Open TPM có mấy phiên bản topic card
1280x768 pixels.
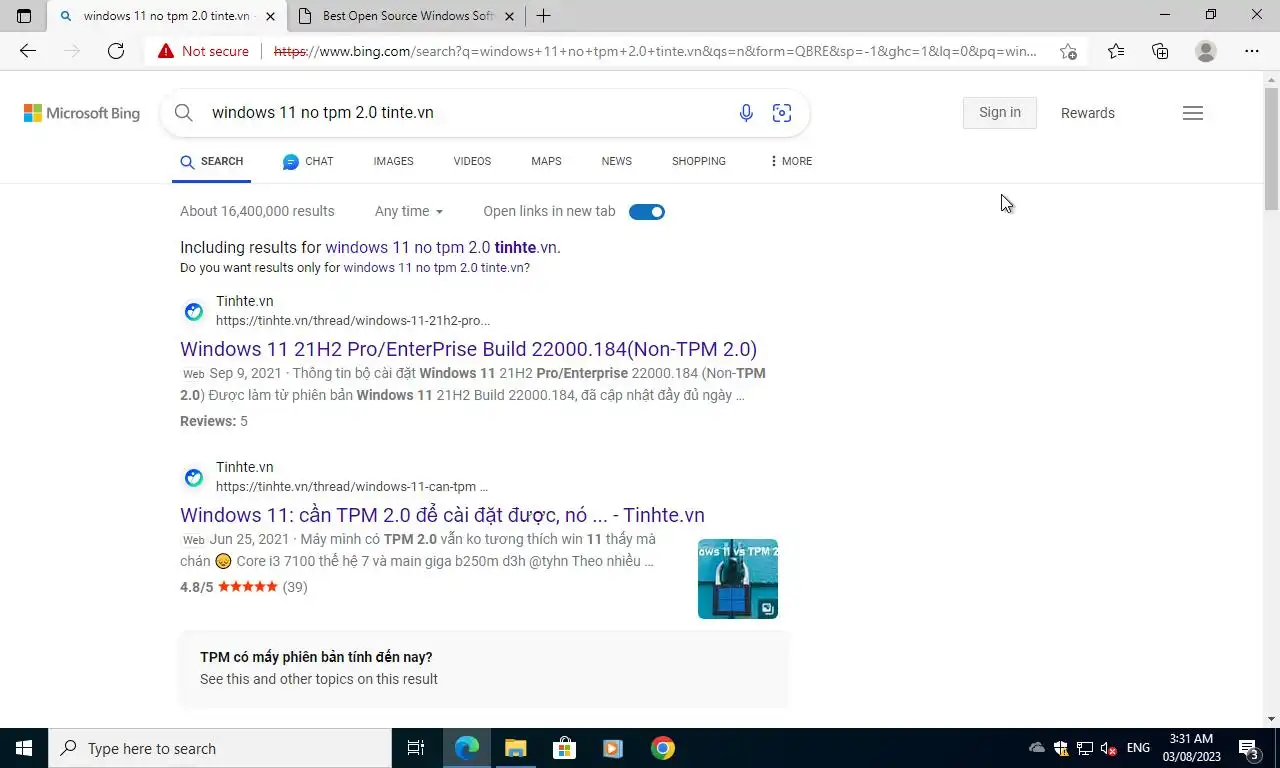[484, 668]
